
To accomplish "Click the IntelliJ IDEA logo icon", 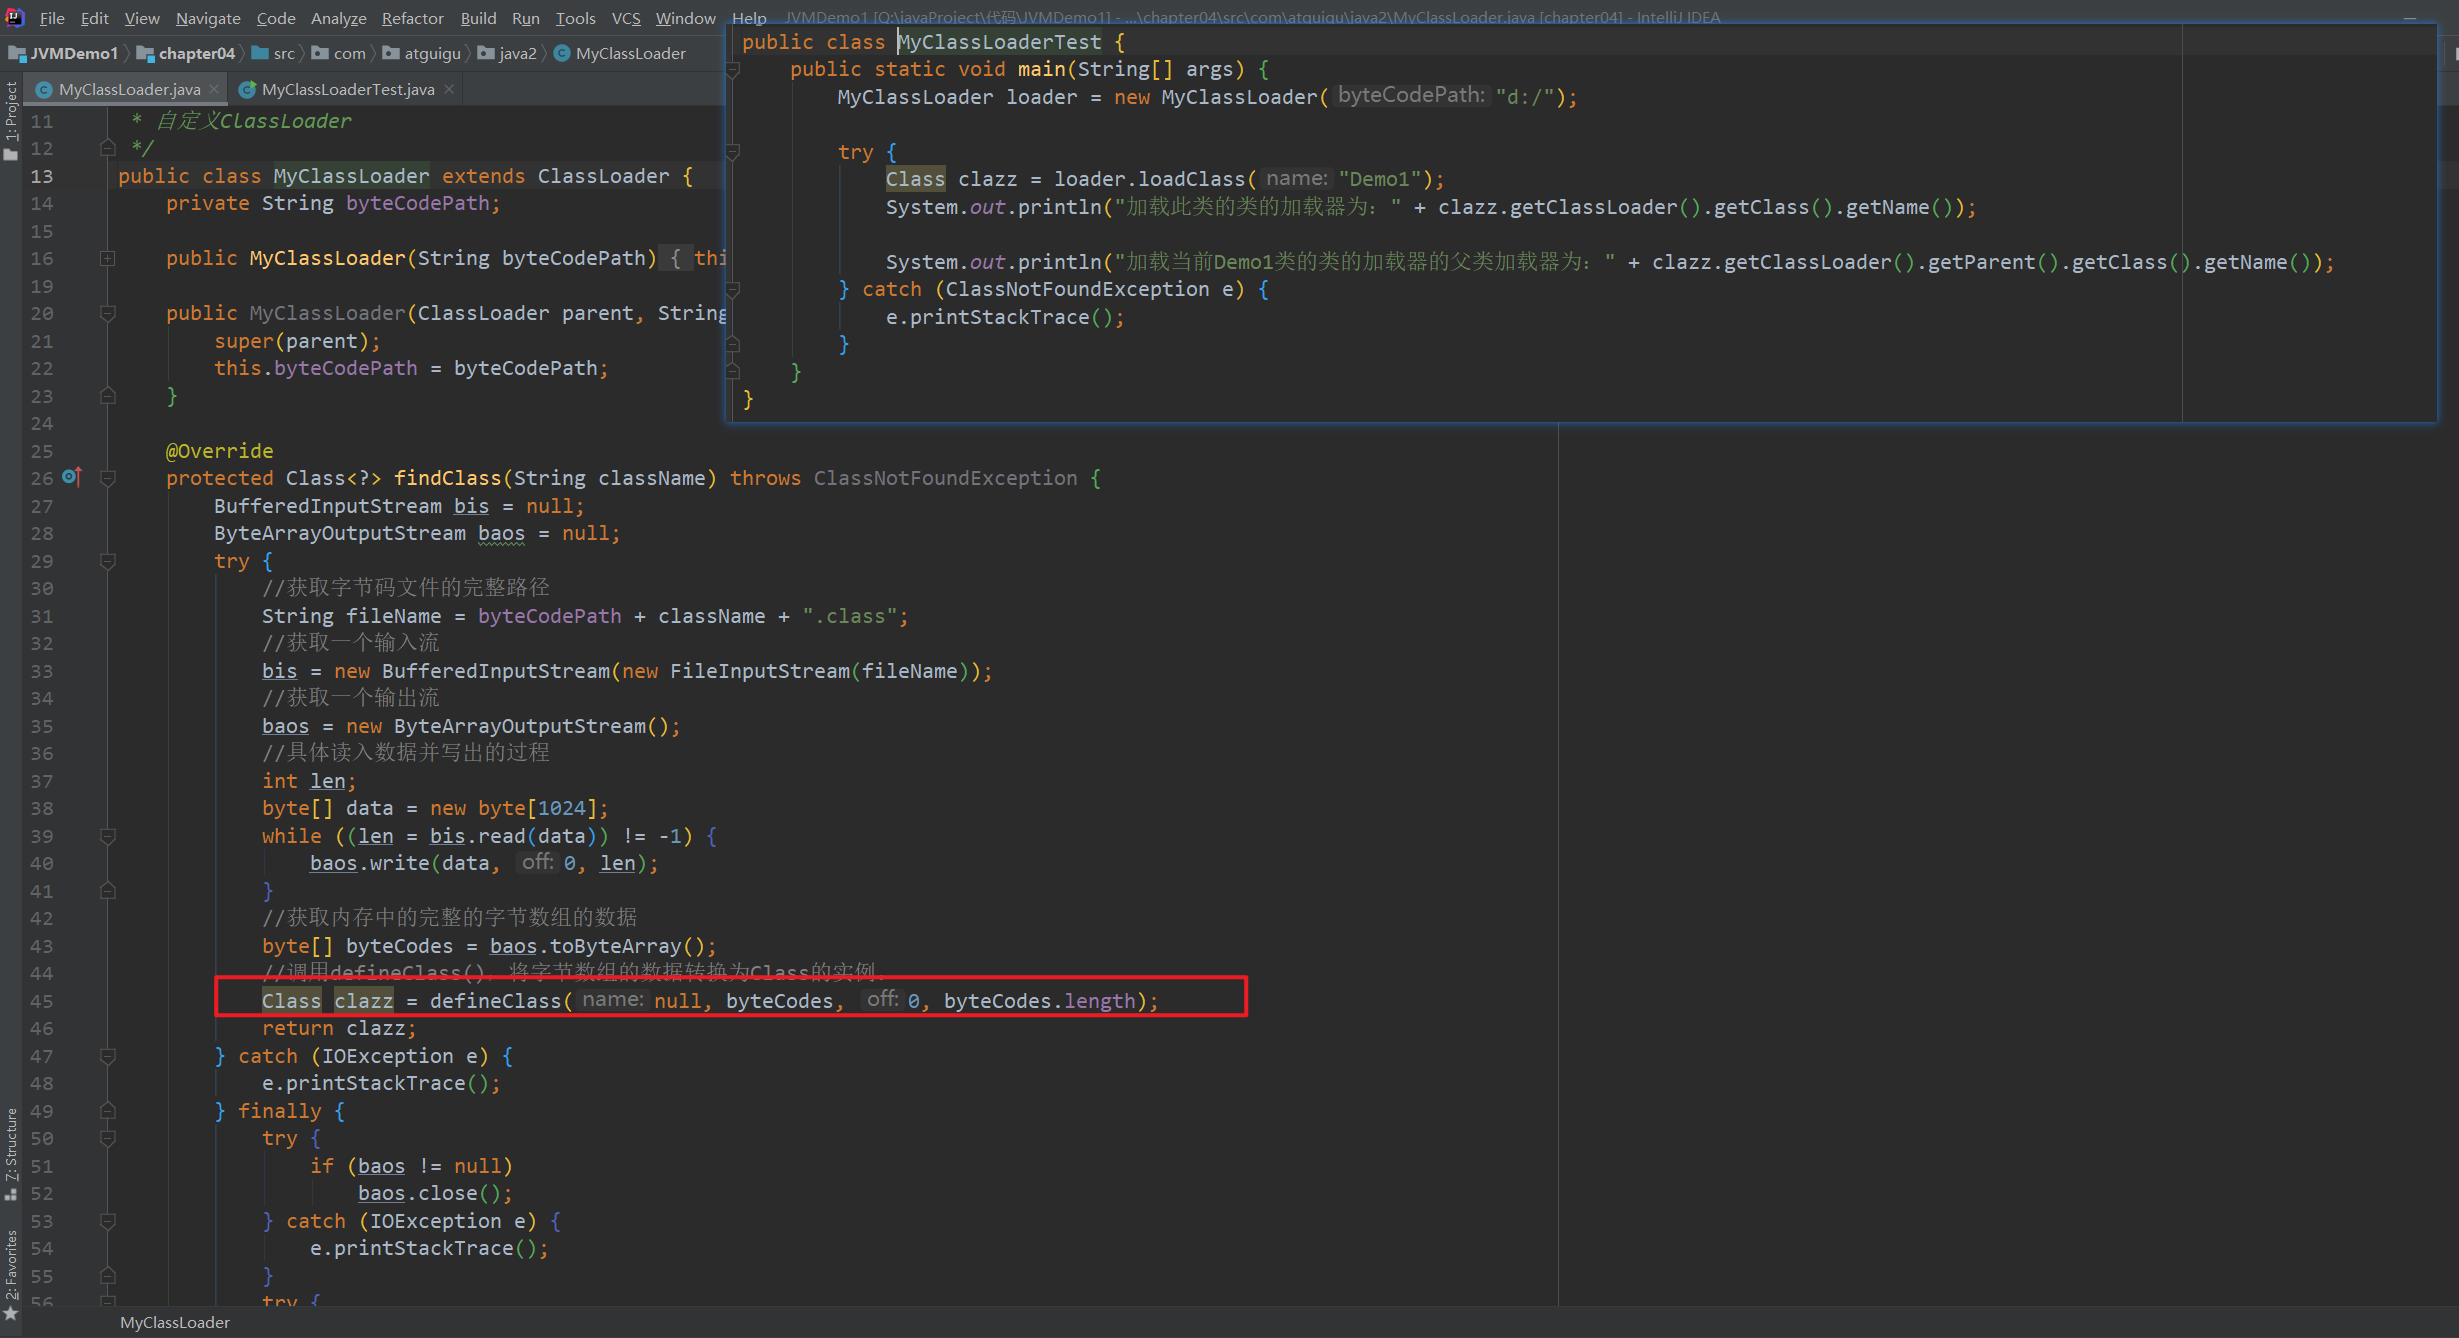I will tap(14, 17).
